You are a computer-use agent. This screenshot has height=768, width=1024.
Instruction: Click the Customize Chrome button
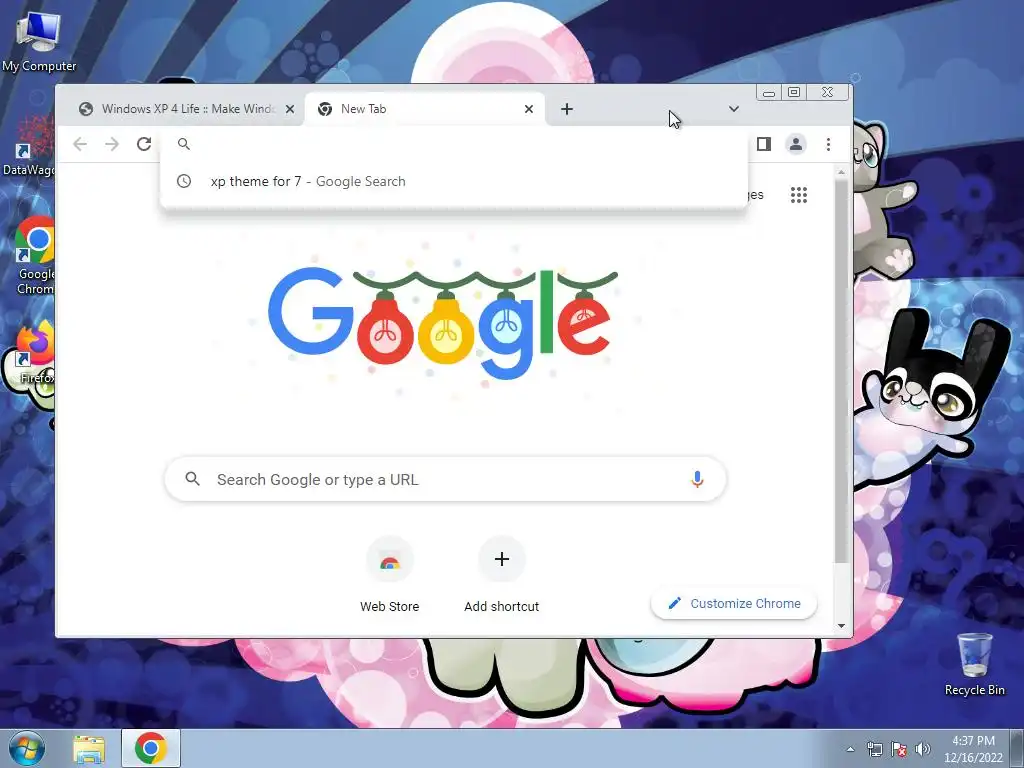(734, 603)
